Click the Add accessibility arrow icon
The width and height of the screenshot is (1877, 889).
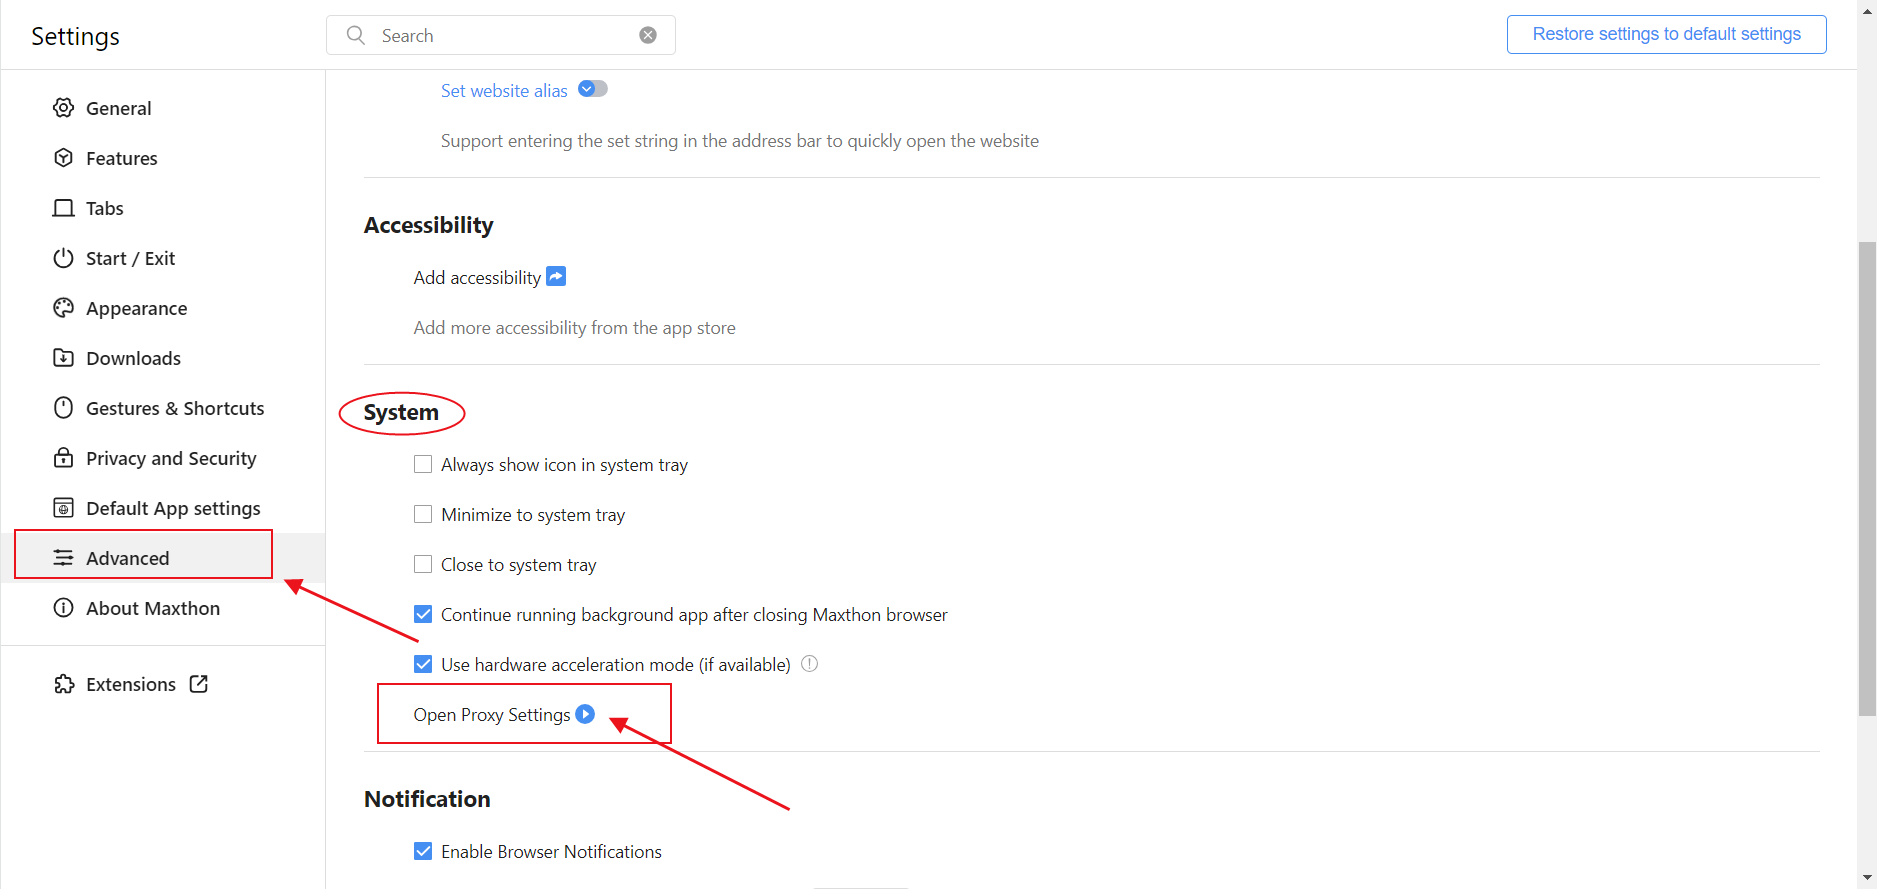pyautogui.click(x=556, y=276)
